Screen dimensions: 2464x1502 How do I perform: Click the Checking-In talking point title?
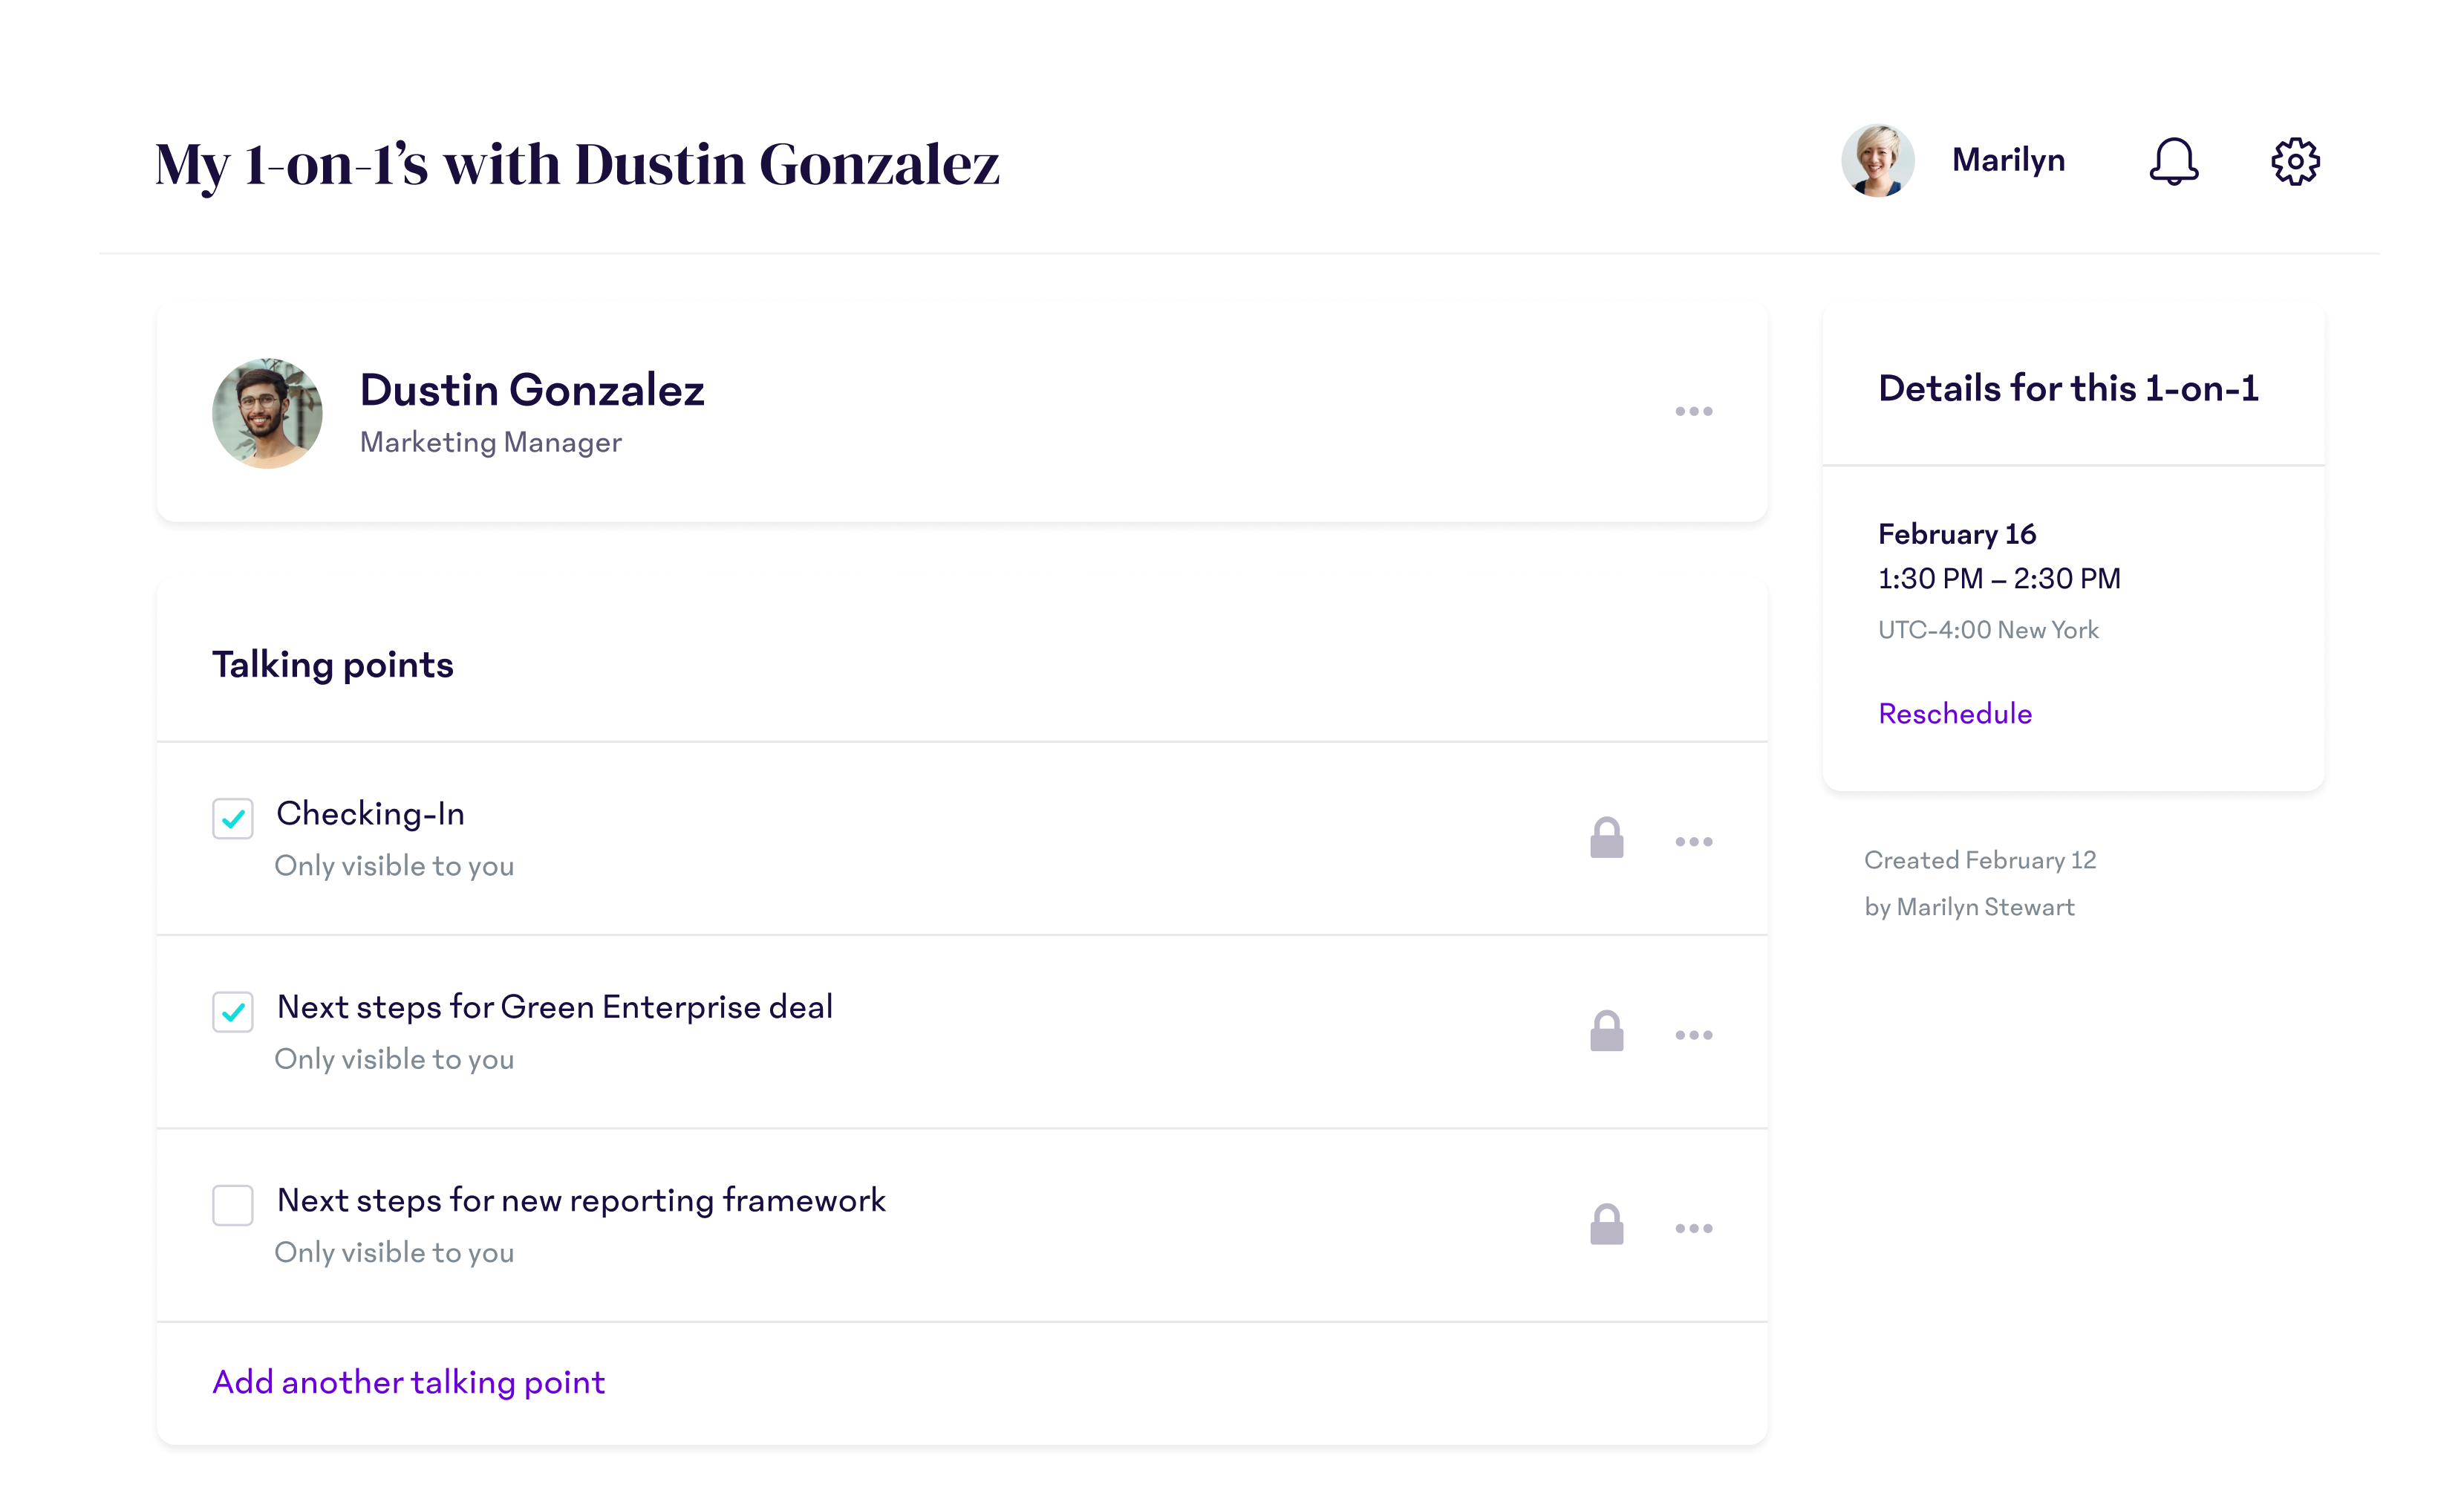370,813
